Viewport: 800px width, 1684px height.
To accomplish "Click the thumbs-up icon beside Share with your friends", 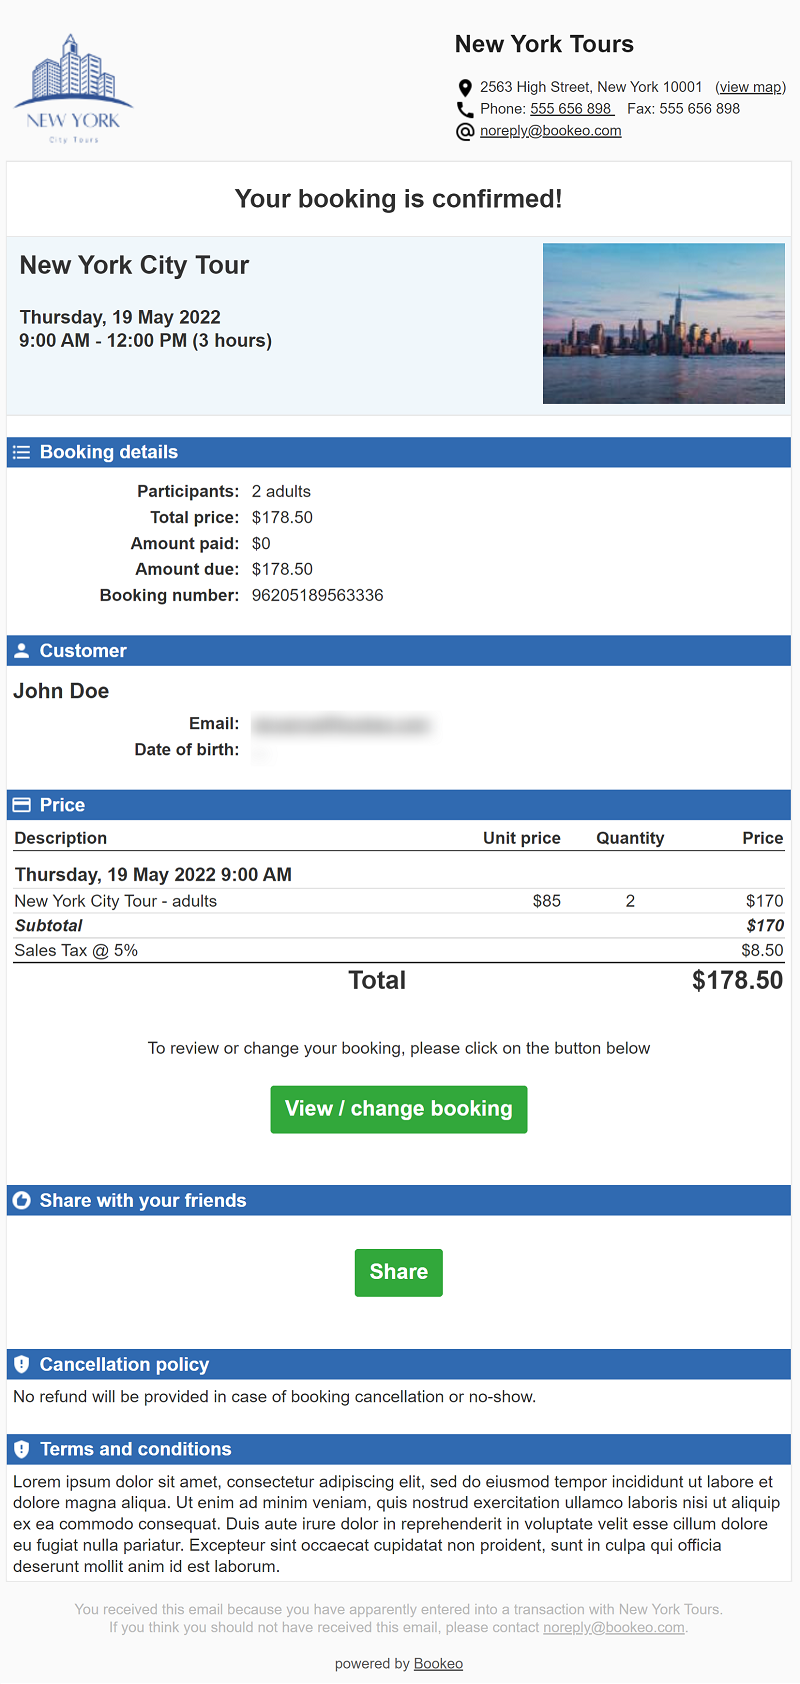I will point(21,1201).
